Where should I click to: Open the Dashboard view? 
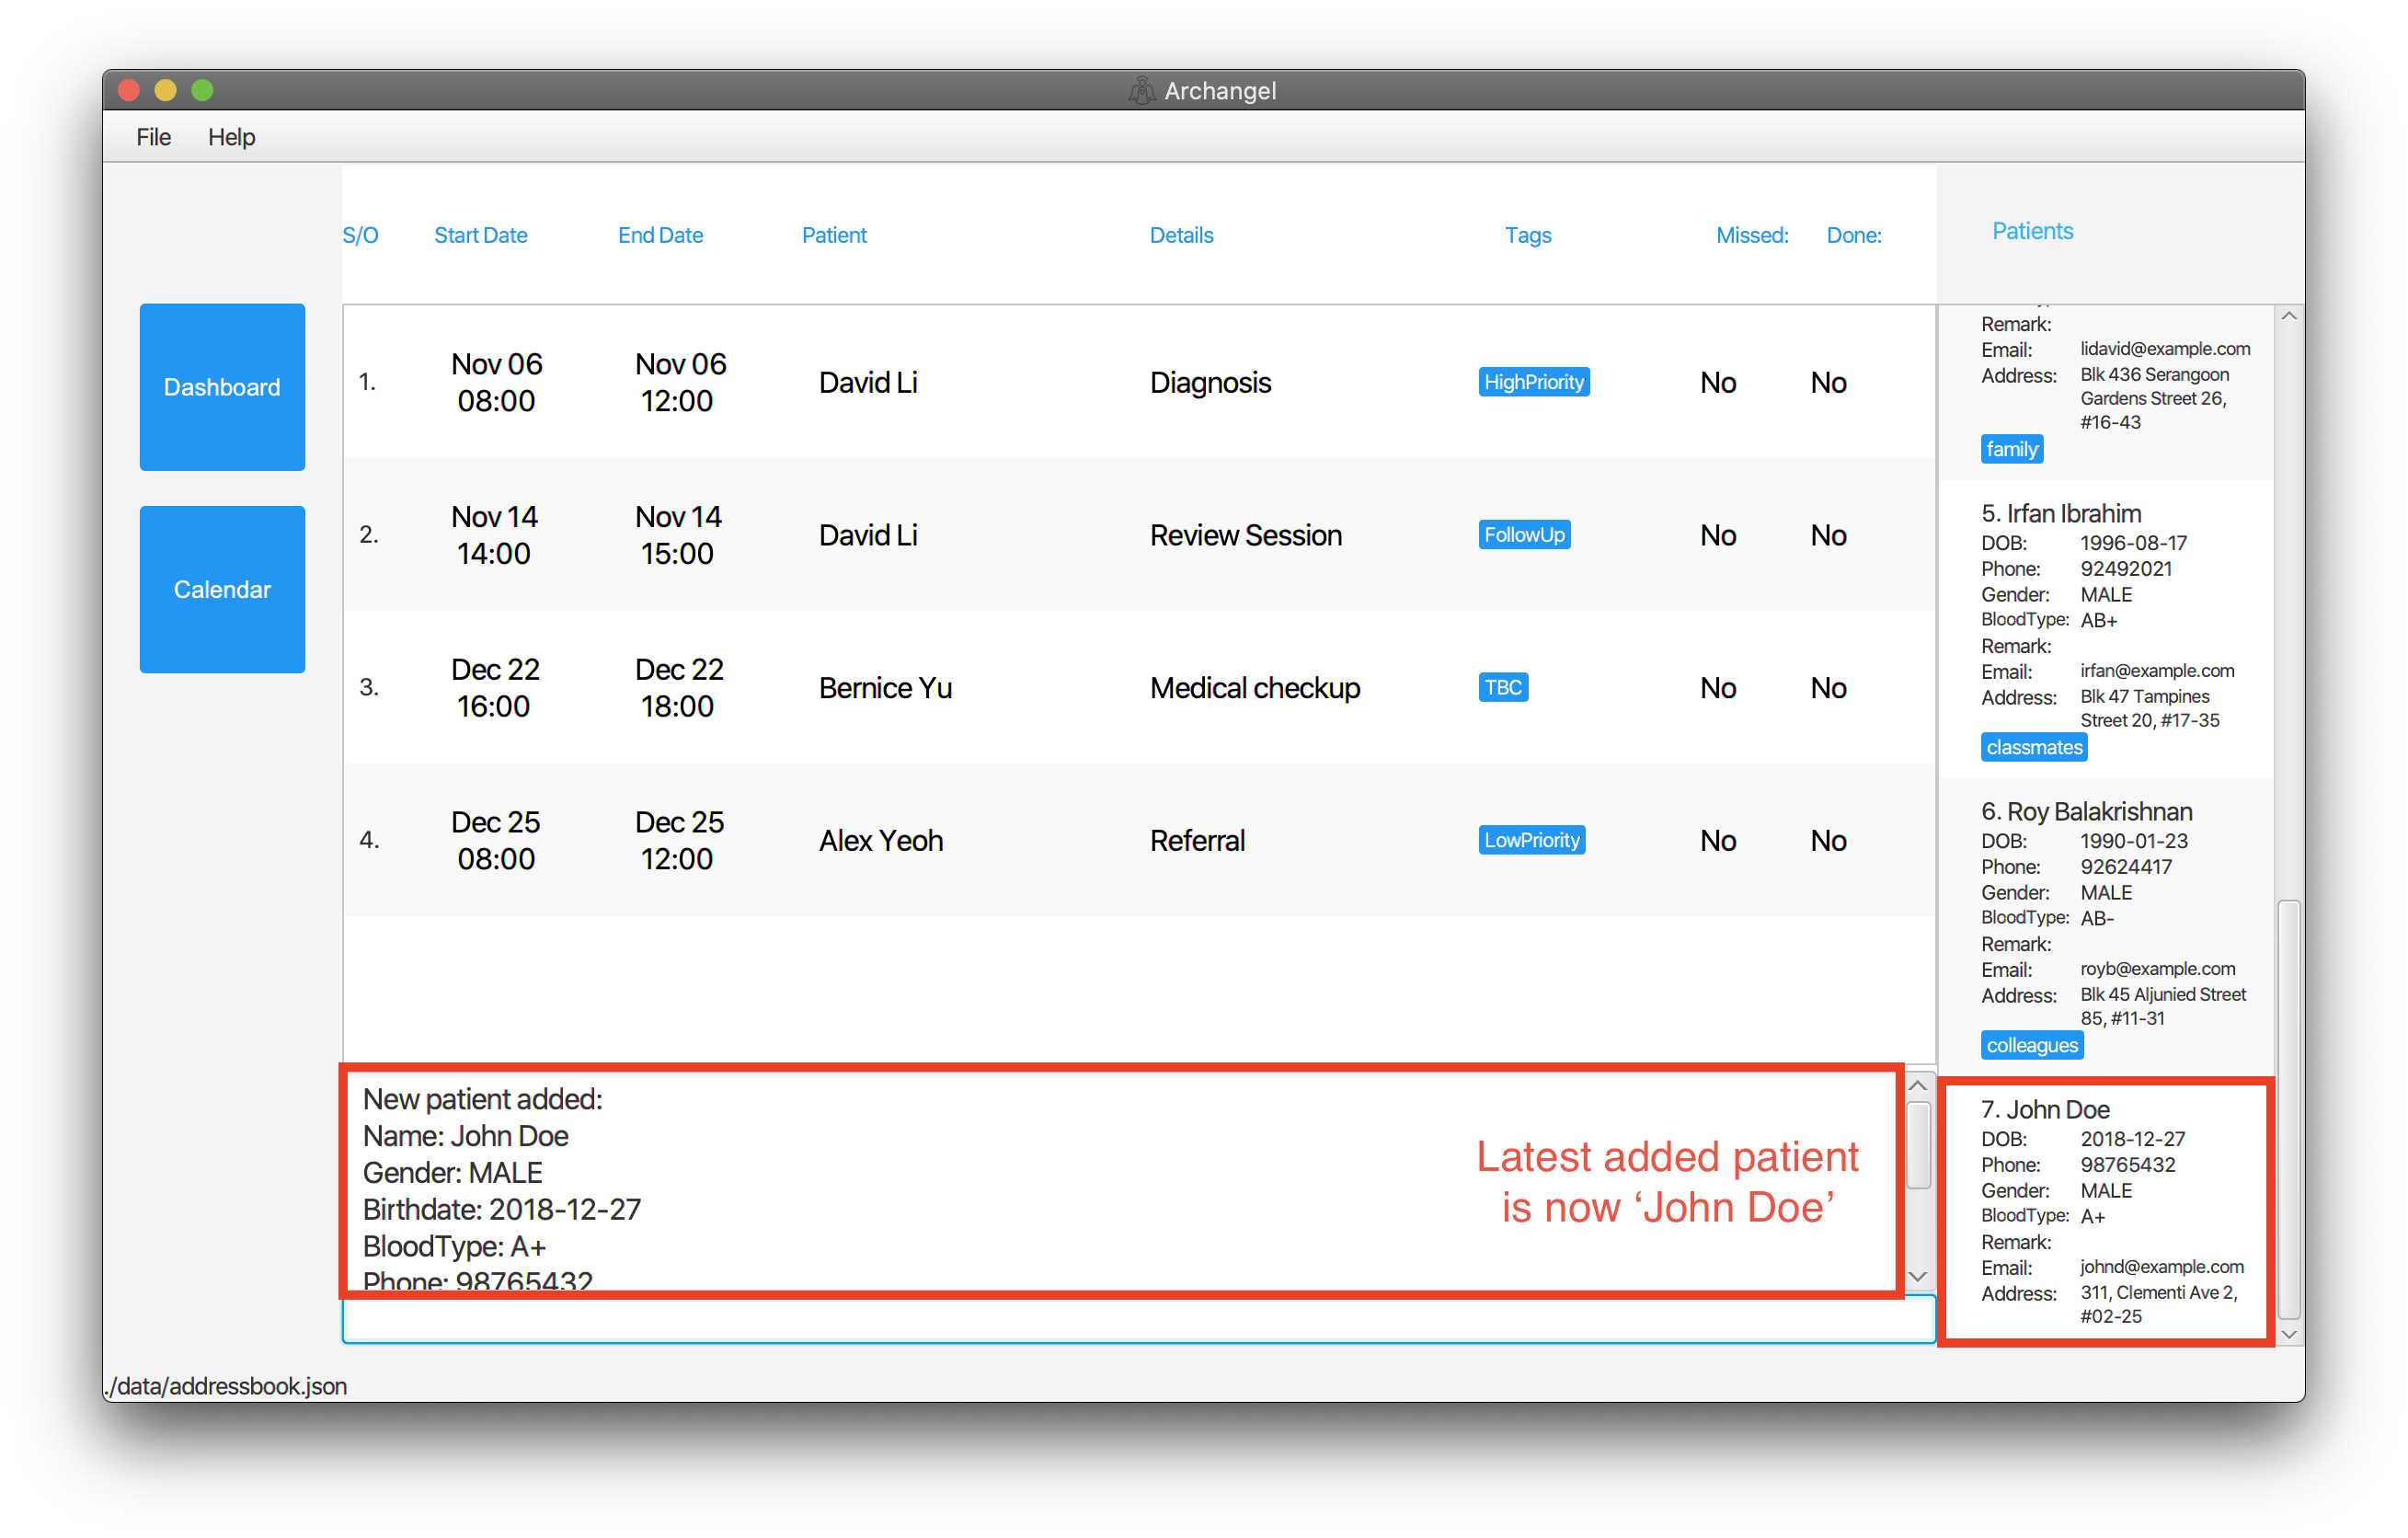coord(222,387)
